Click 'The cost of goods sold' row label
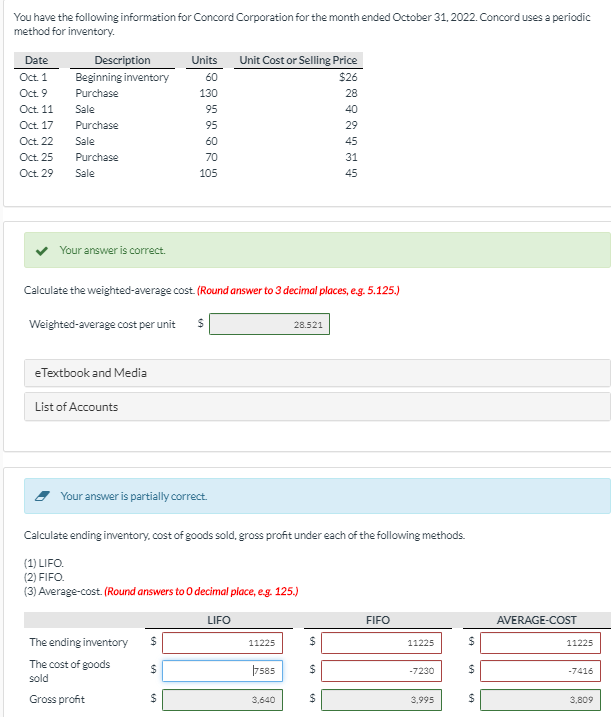 pos(70,671)
